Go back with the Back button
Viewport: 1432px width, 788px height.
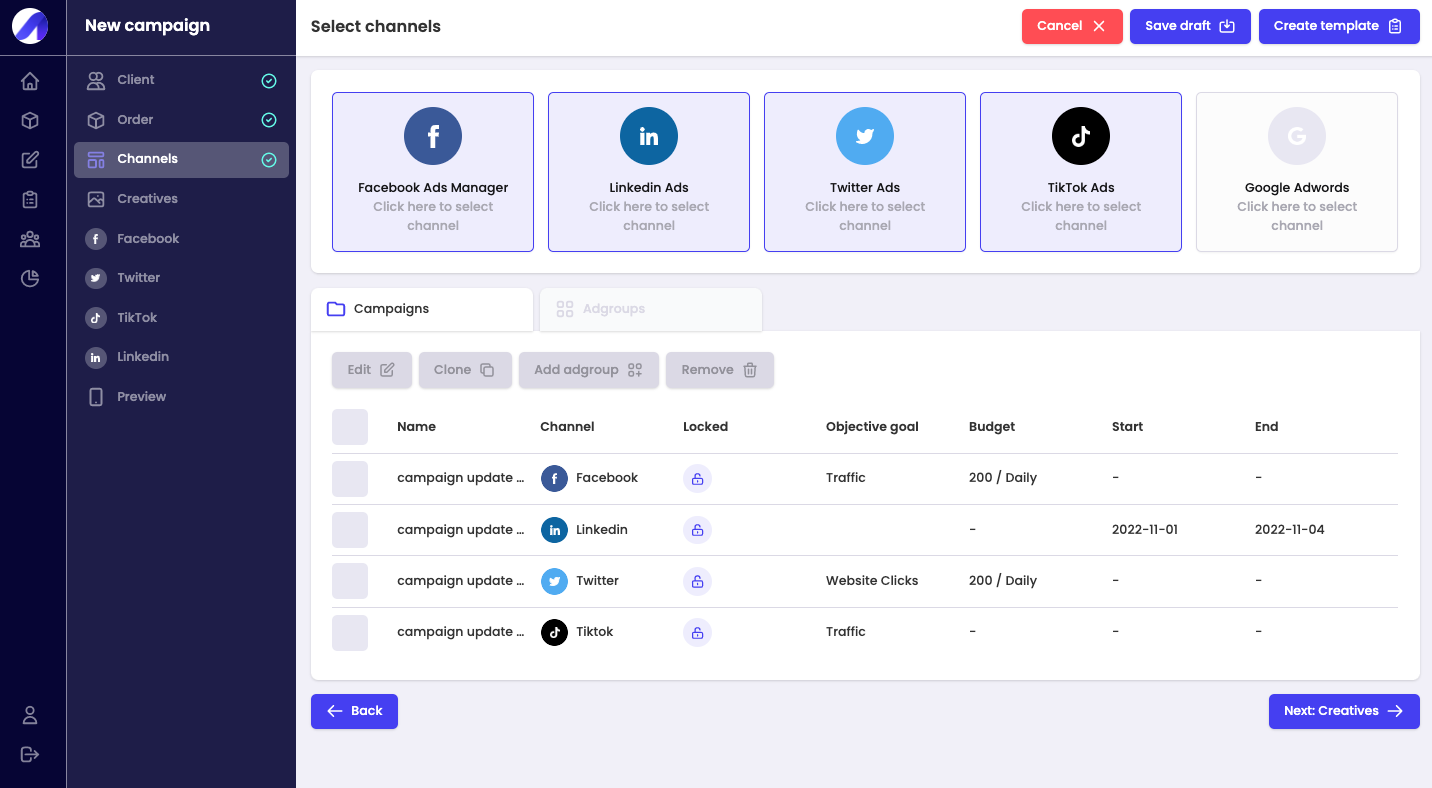(x=354, y=711)
